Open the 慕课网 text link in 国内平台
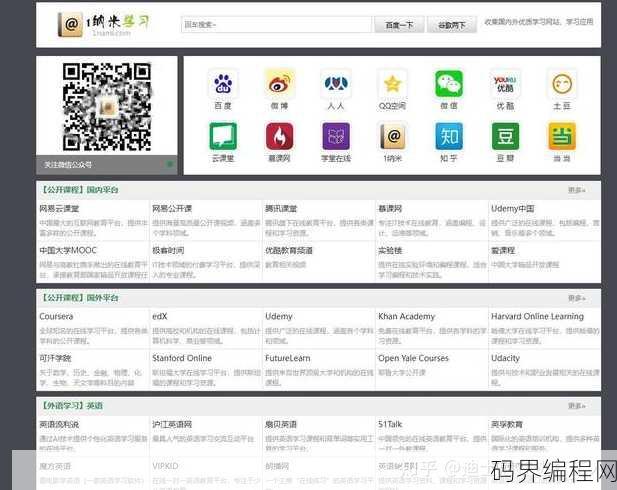617x490 pixels. [x=390, y=209]
